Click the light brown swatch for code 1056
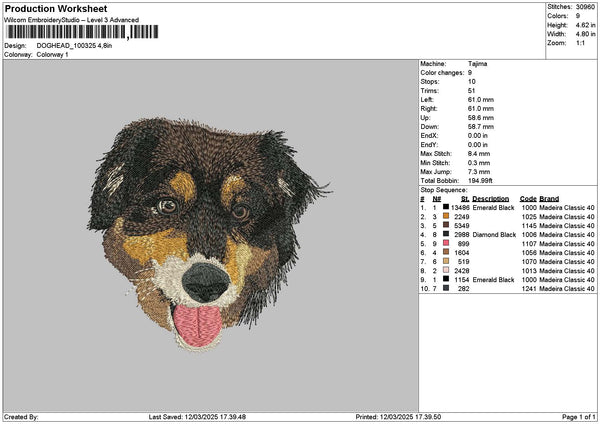The height and width of the screenshot is (424, 600). [x=445, y=252]
